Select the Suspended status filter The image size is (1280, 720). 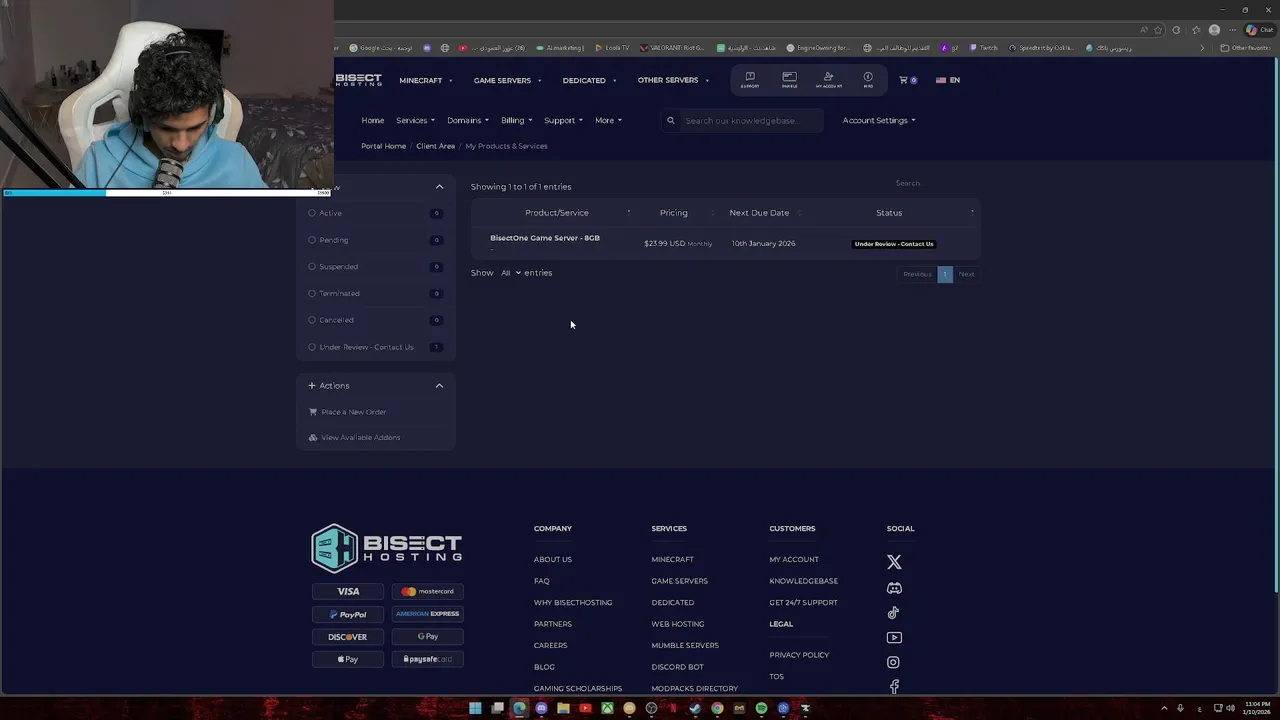pyautogui.click(x=376, y=267)
